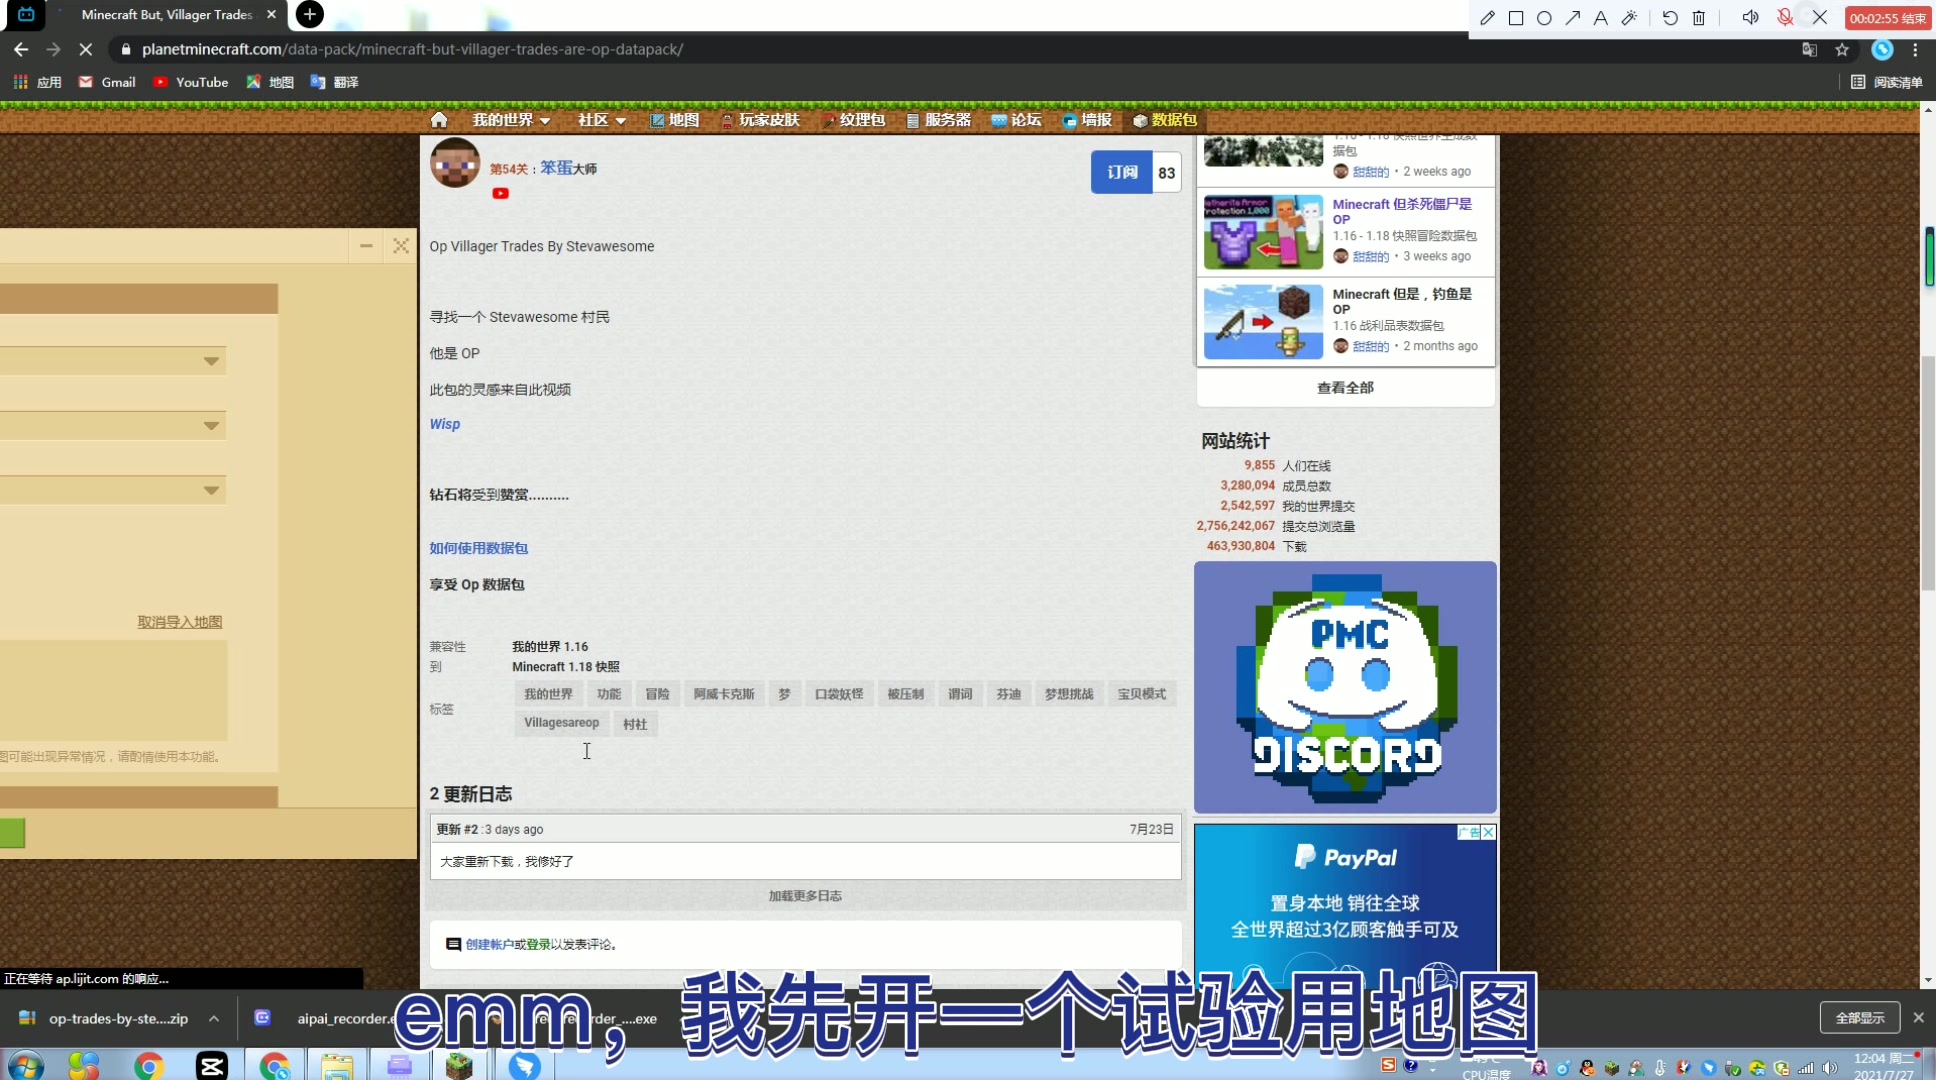Click the trash can delete icon

(x=1698, y=18)
